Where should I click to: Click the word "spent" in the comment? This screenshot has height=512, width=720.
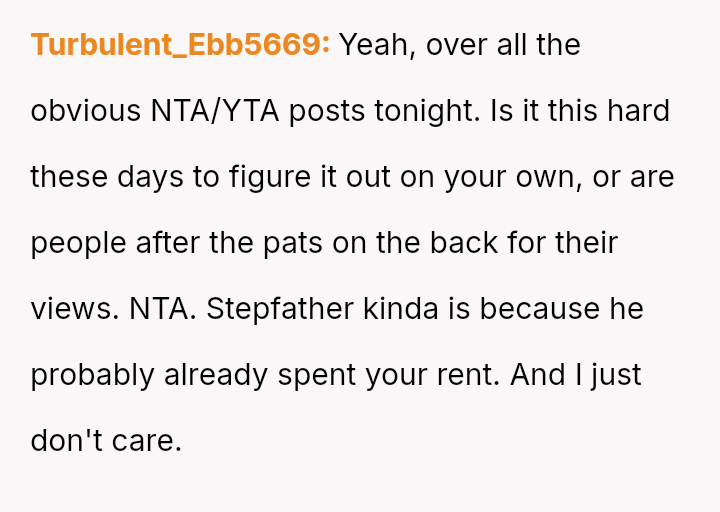(316, 375)
